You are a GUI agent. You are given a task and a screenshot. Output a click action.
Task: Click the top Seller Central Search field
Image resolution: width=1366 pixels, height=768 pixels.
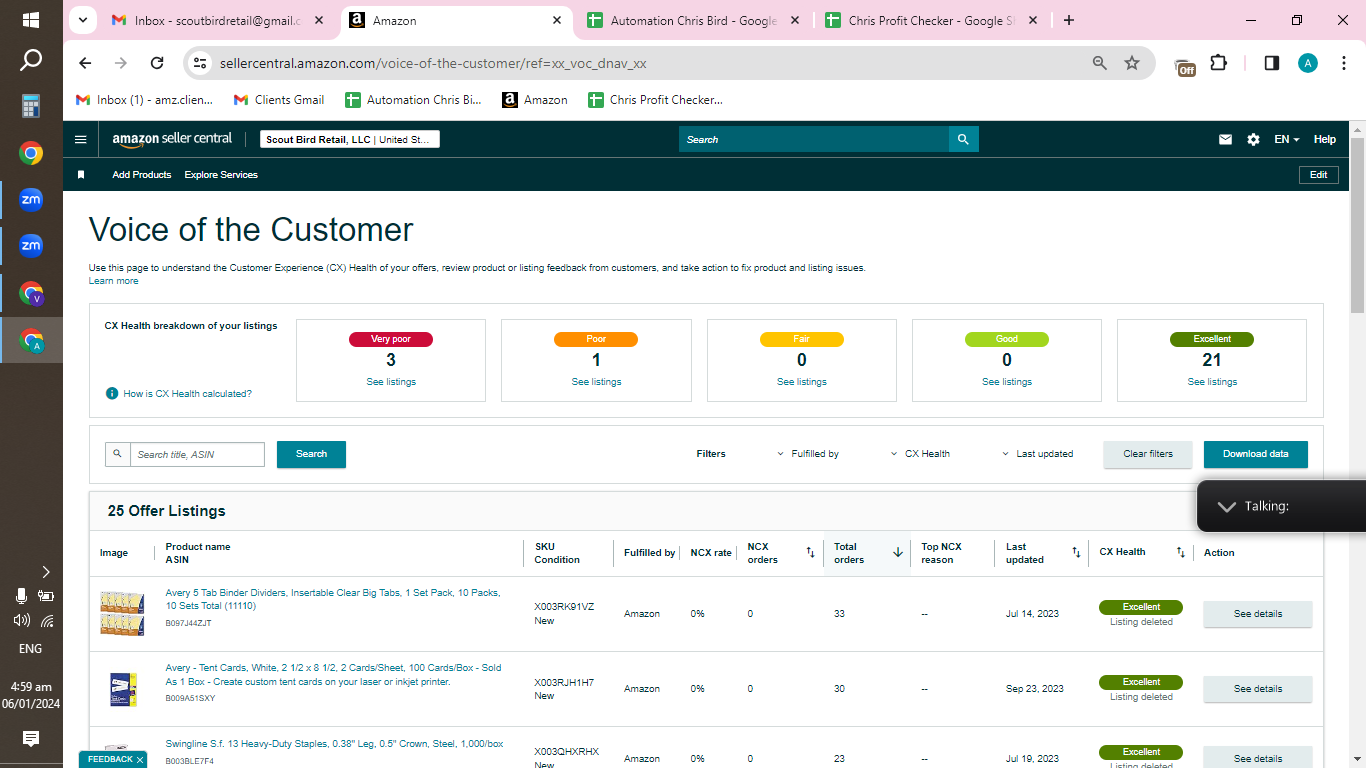(814, 140)
